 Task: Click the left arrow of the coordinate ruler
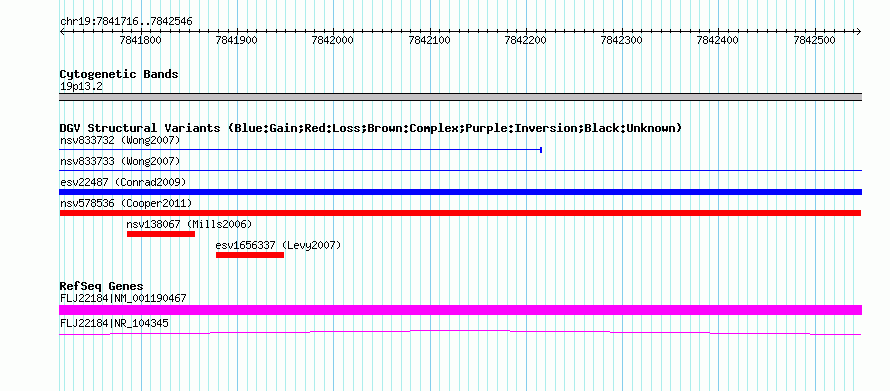[62, 31]
